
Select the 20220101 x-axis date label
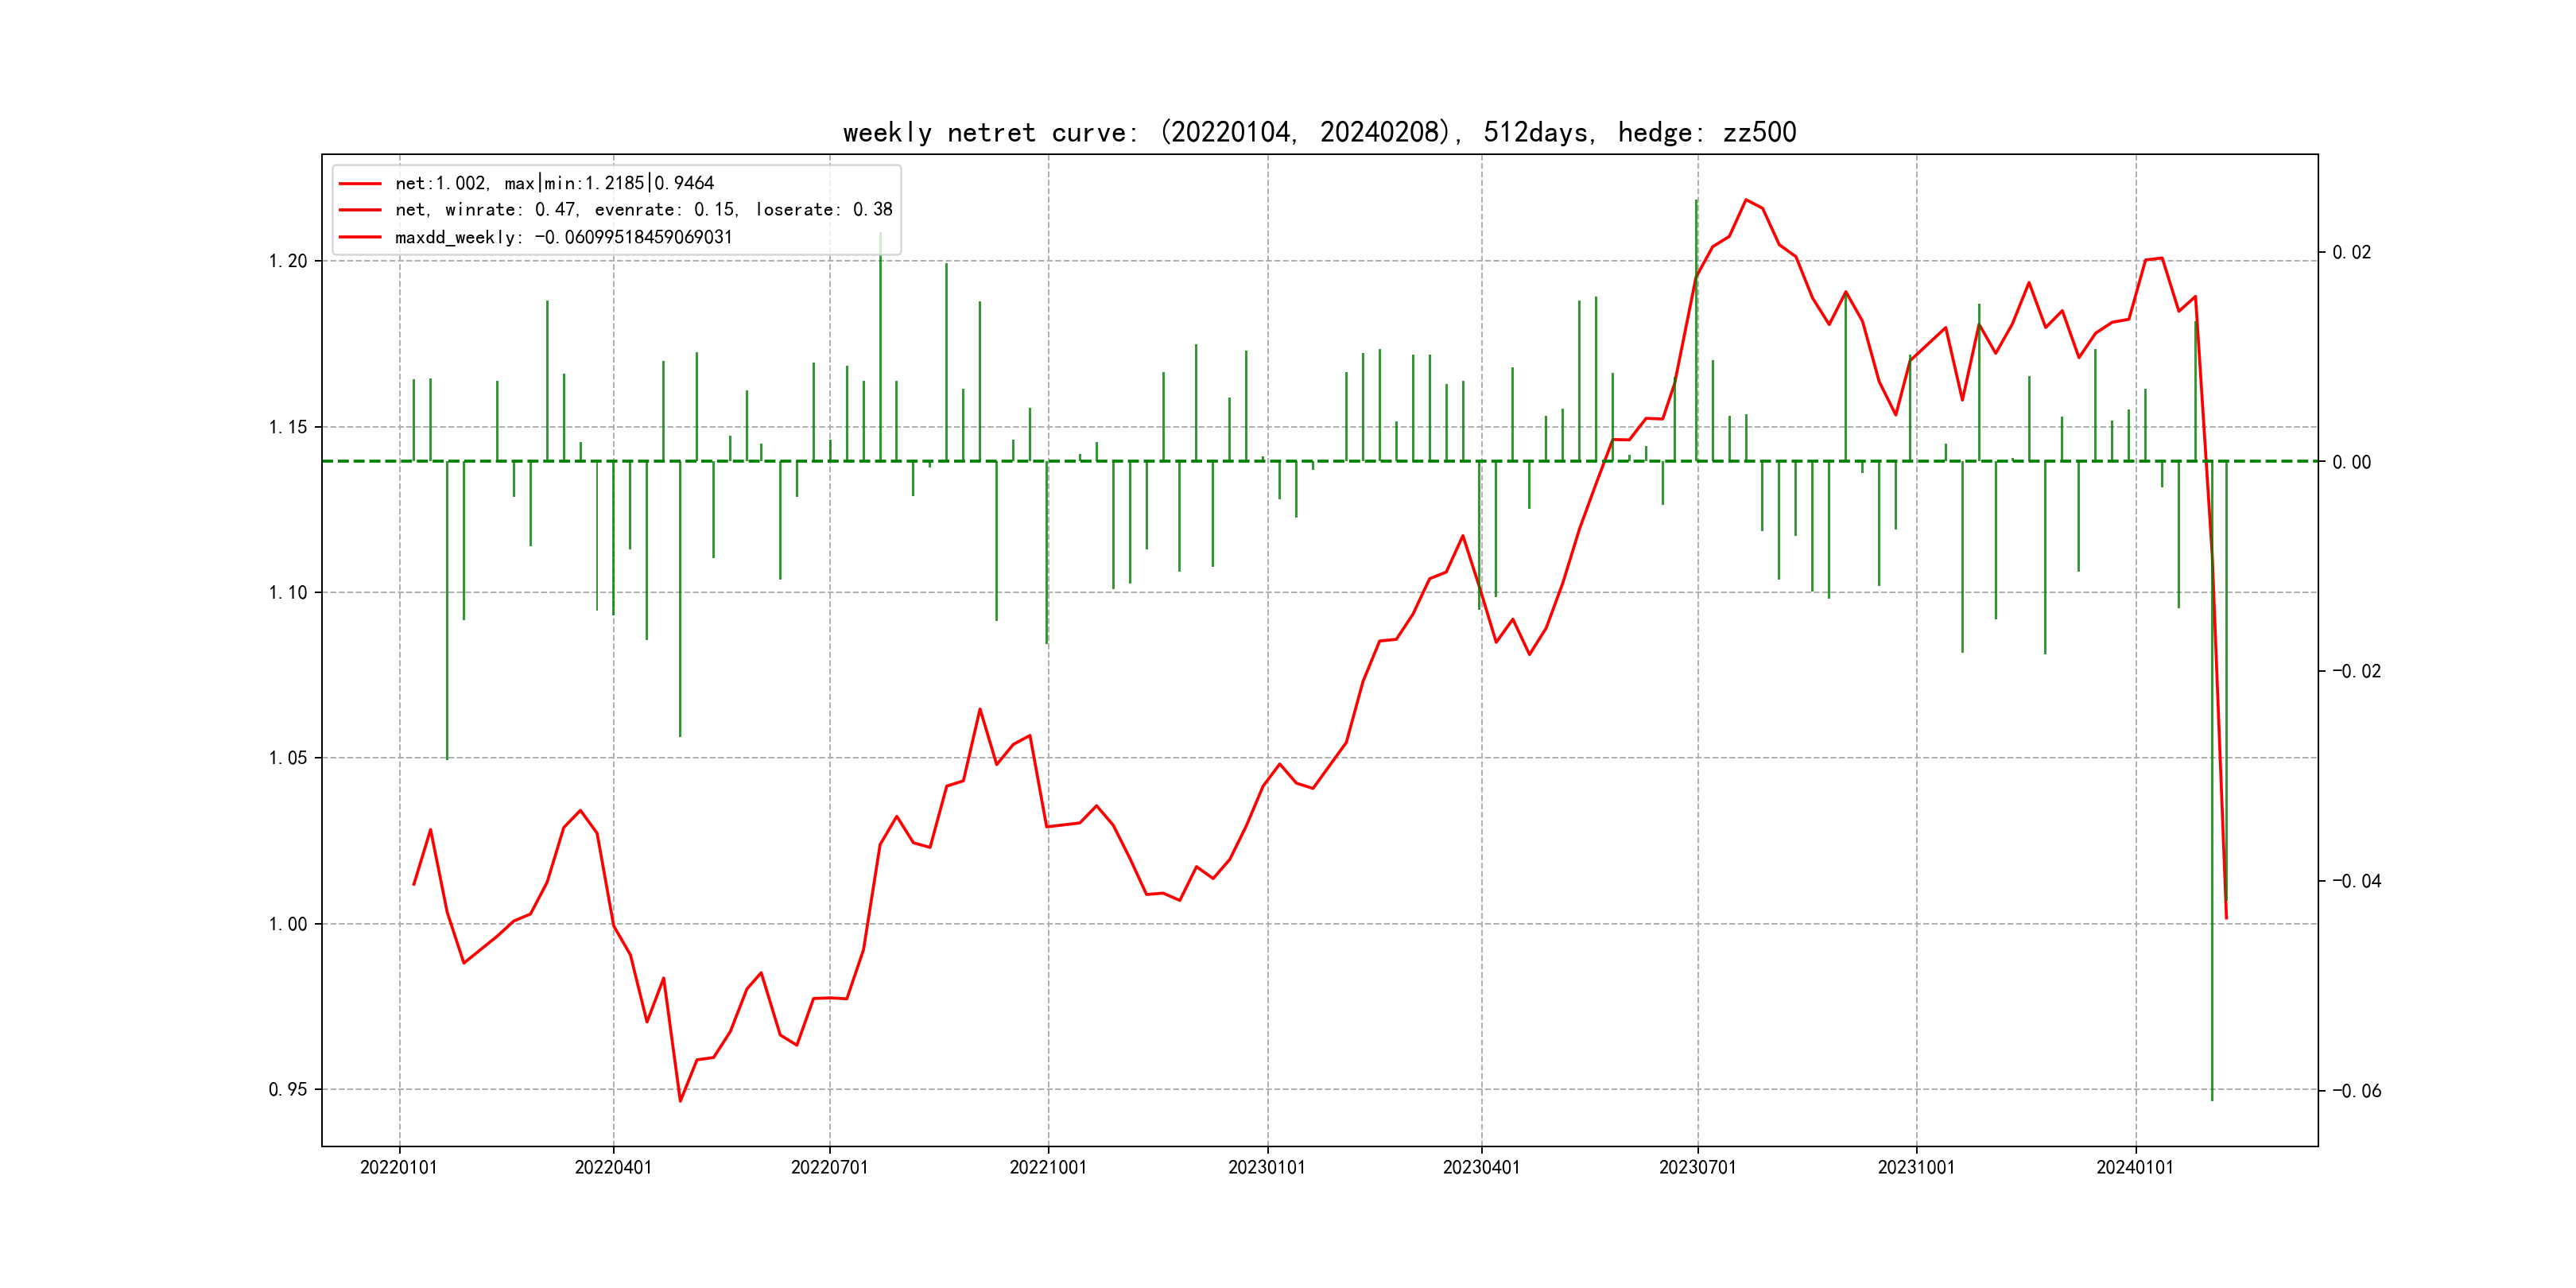(399, 1168)
